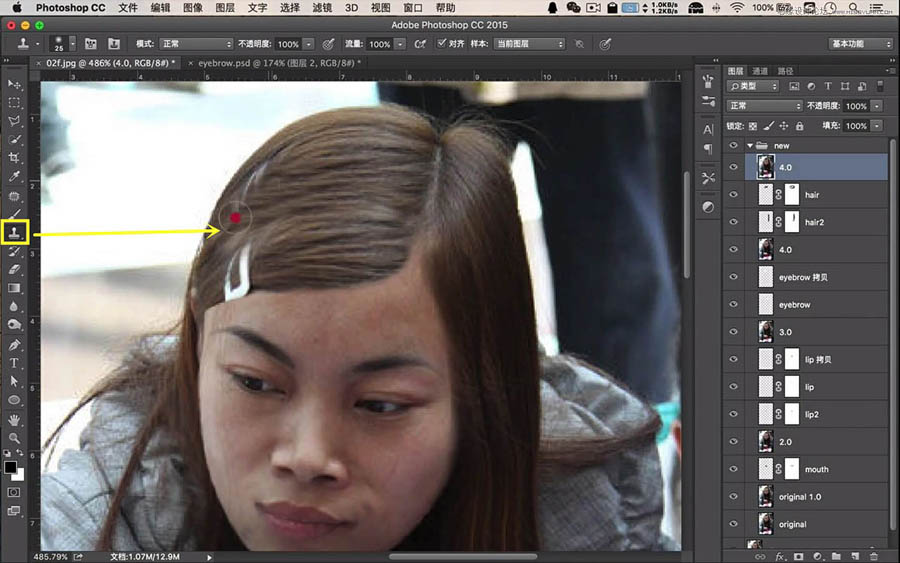Open the 滤镜 menu
Image resolution: width=900 pixels, height=563 pixels.
point(322,7)
